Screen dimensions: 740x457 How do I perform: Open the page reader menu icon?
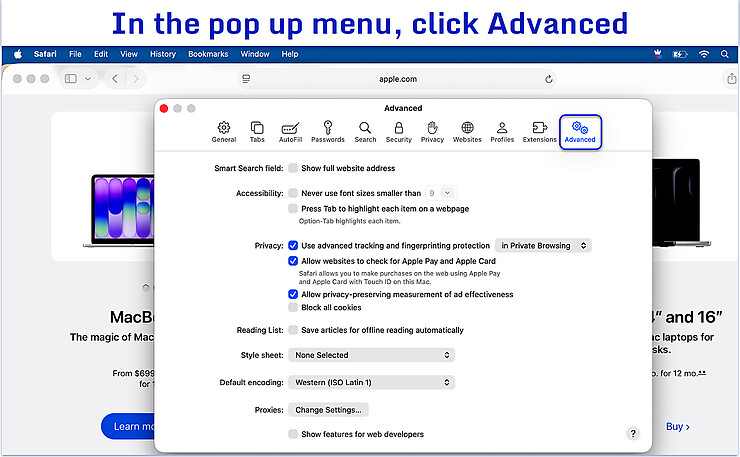click(x=246, y=79)
